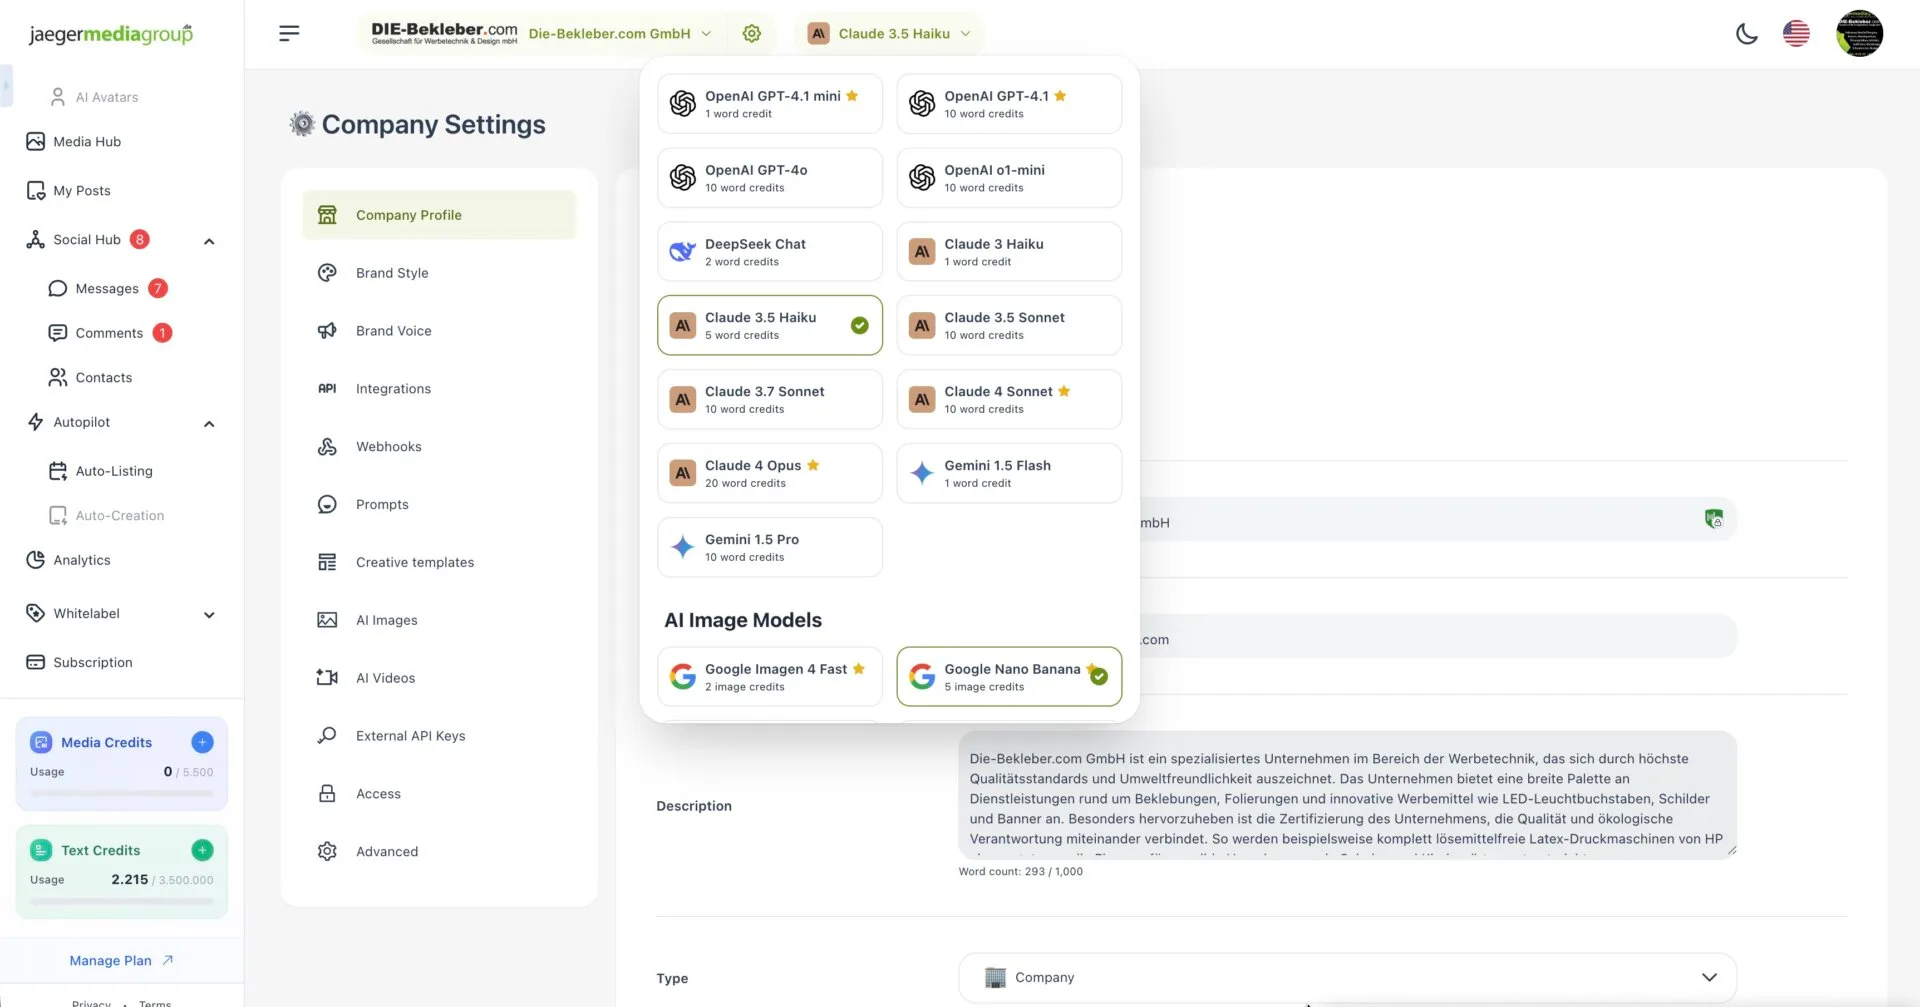Click the hamburger menu icon
1920x1007 pixels.
(x=289, y=34)
